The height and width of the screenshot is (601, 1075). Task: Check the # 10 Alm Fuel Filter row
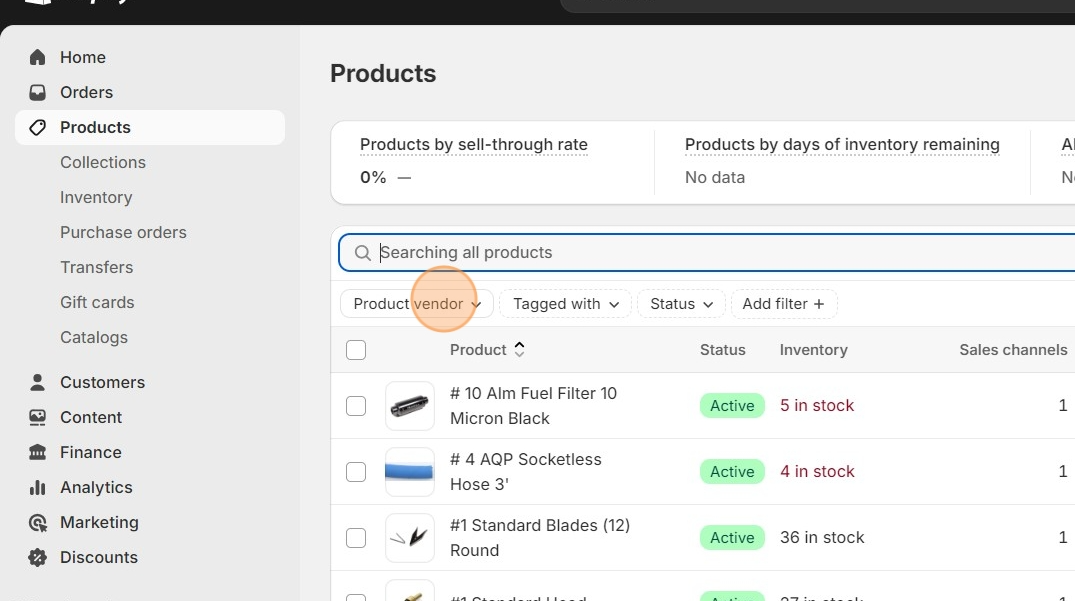click(356, 406)
